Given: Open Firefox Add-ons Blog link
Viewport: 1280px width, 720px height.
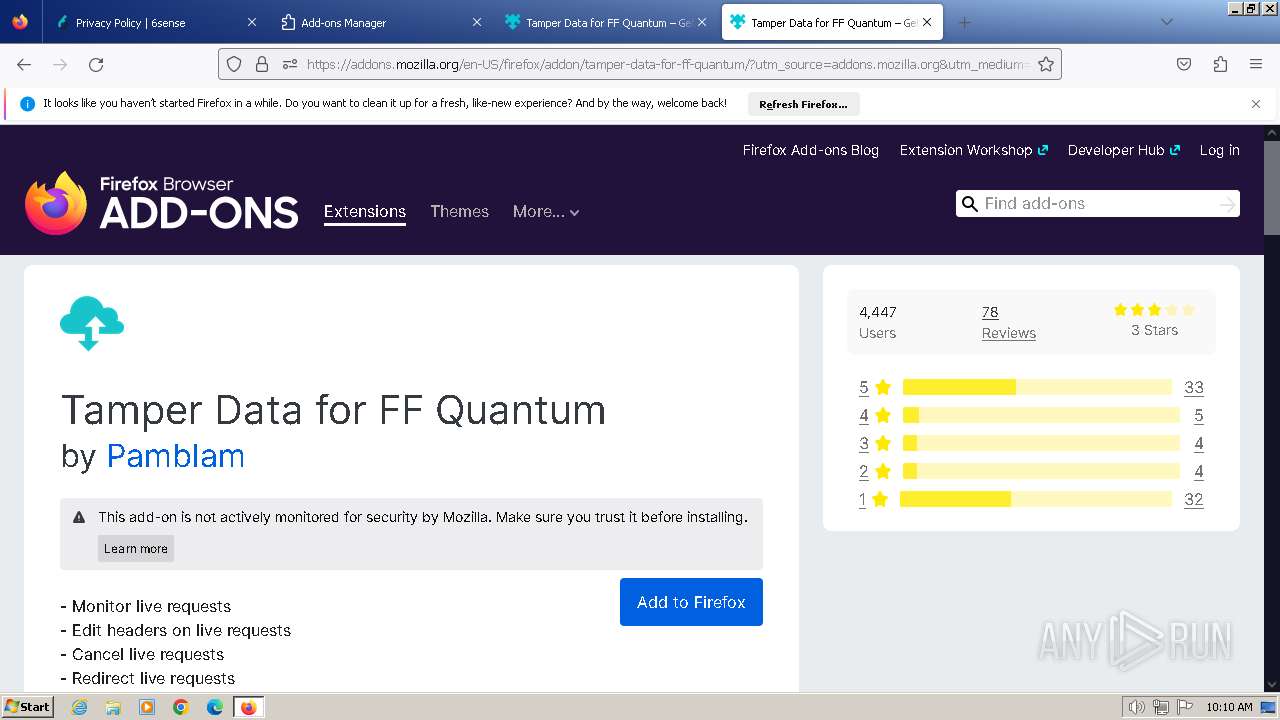Looking at the screenshot, I should pos(810,150).
